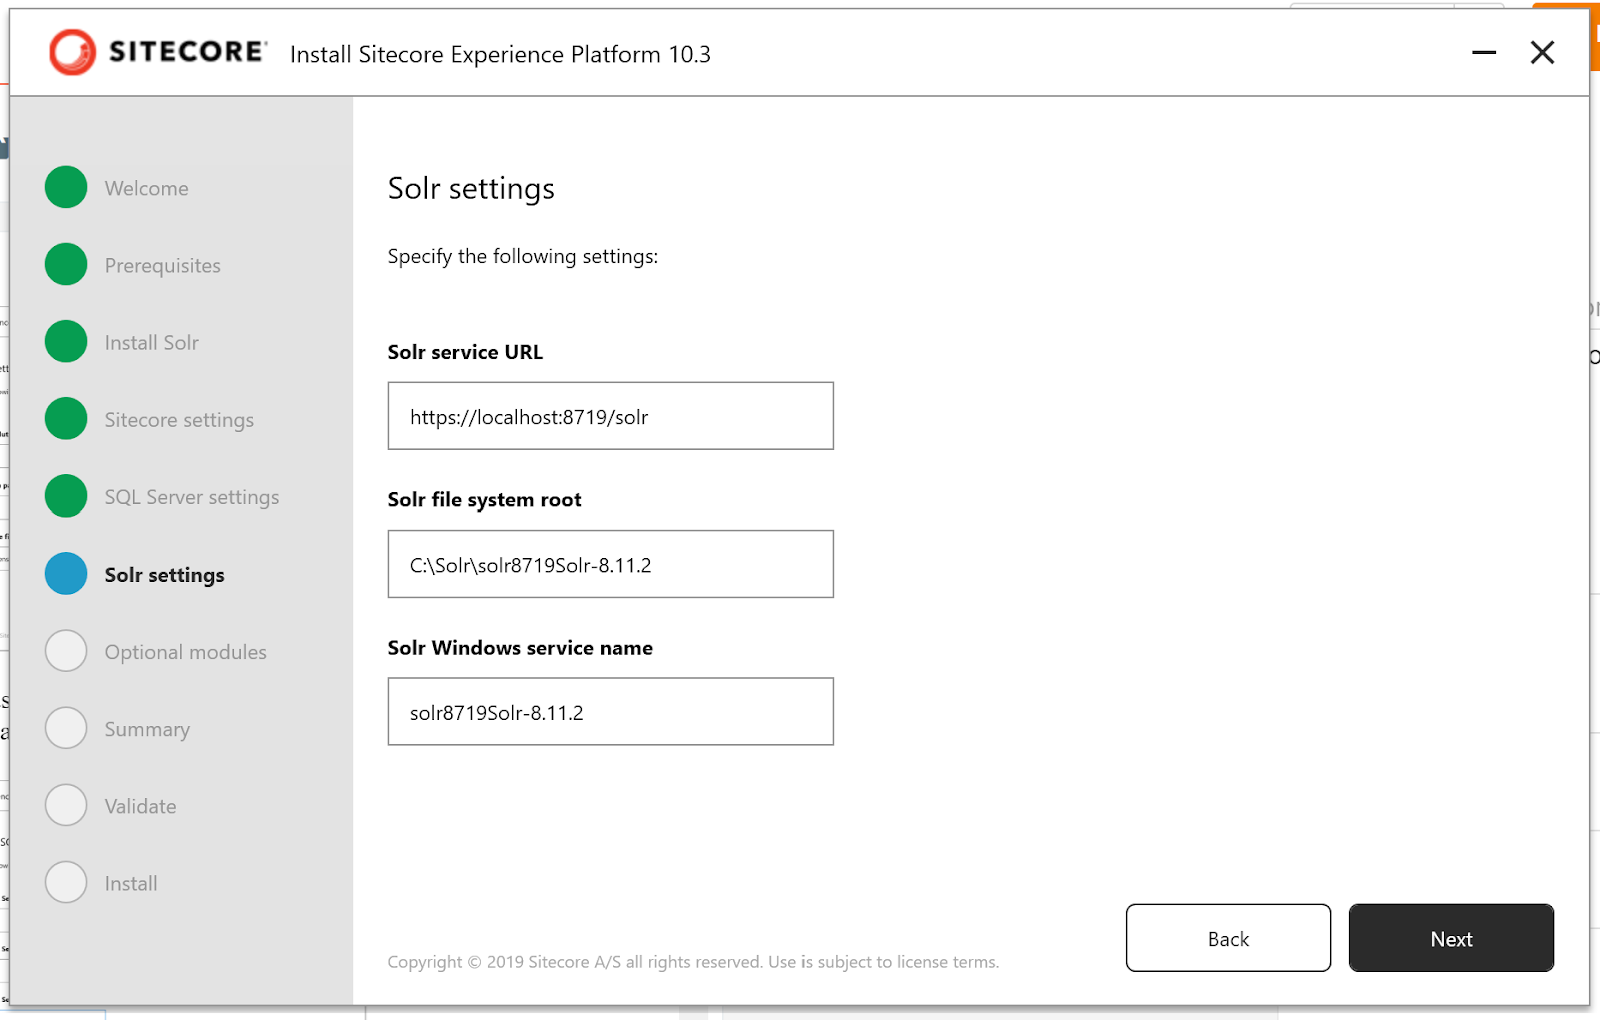Edit the Solr file system root field
Image resolution: width=1600 pixels, height=1020 pixels.
pos(610,564)
